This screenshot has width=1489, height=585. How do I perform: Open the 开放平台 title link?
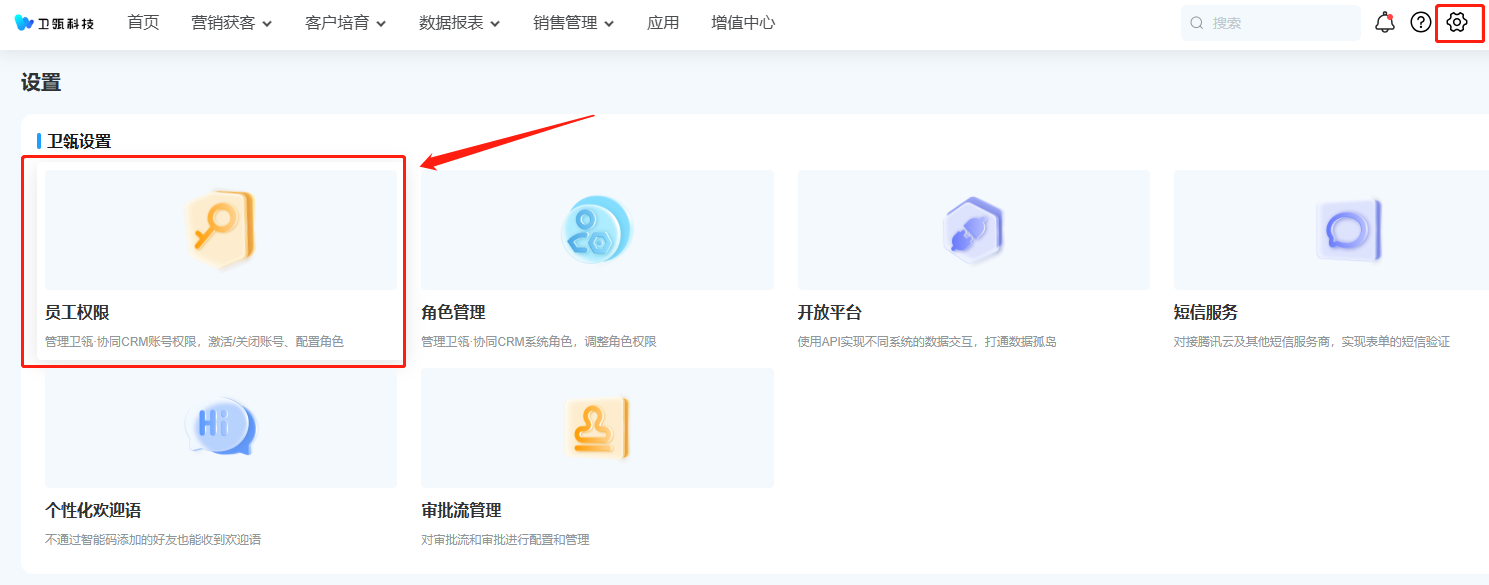[829, 313]
